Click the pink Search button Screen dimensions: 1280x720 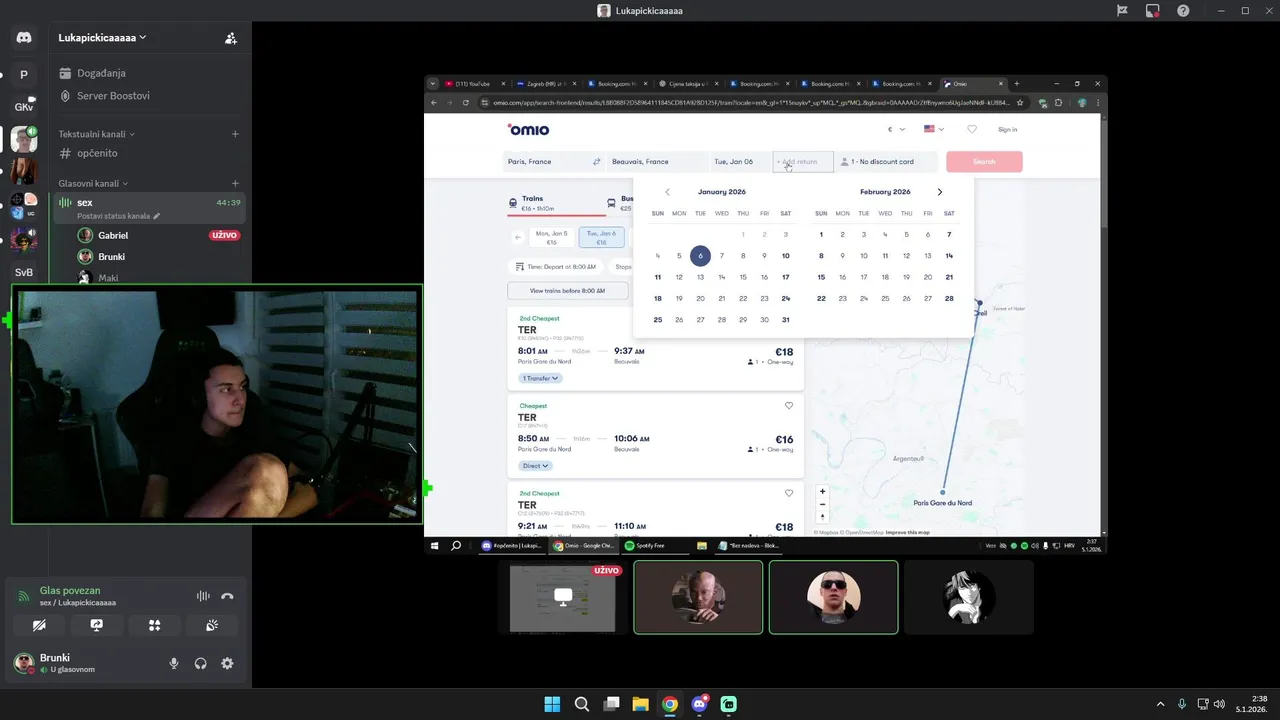pyautogui.click(x=984, y=161)
